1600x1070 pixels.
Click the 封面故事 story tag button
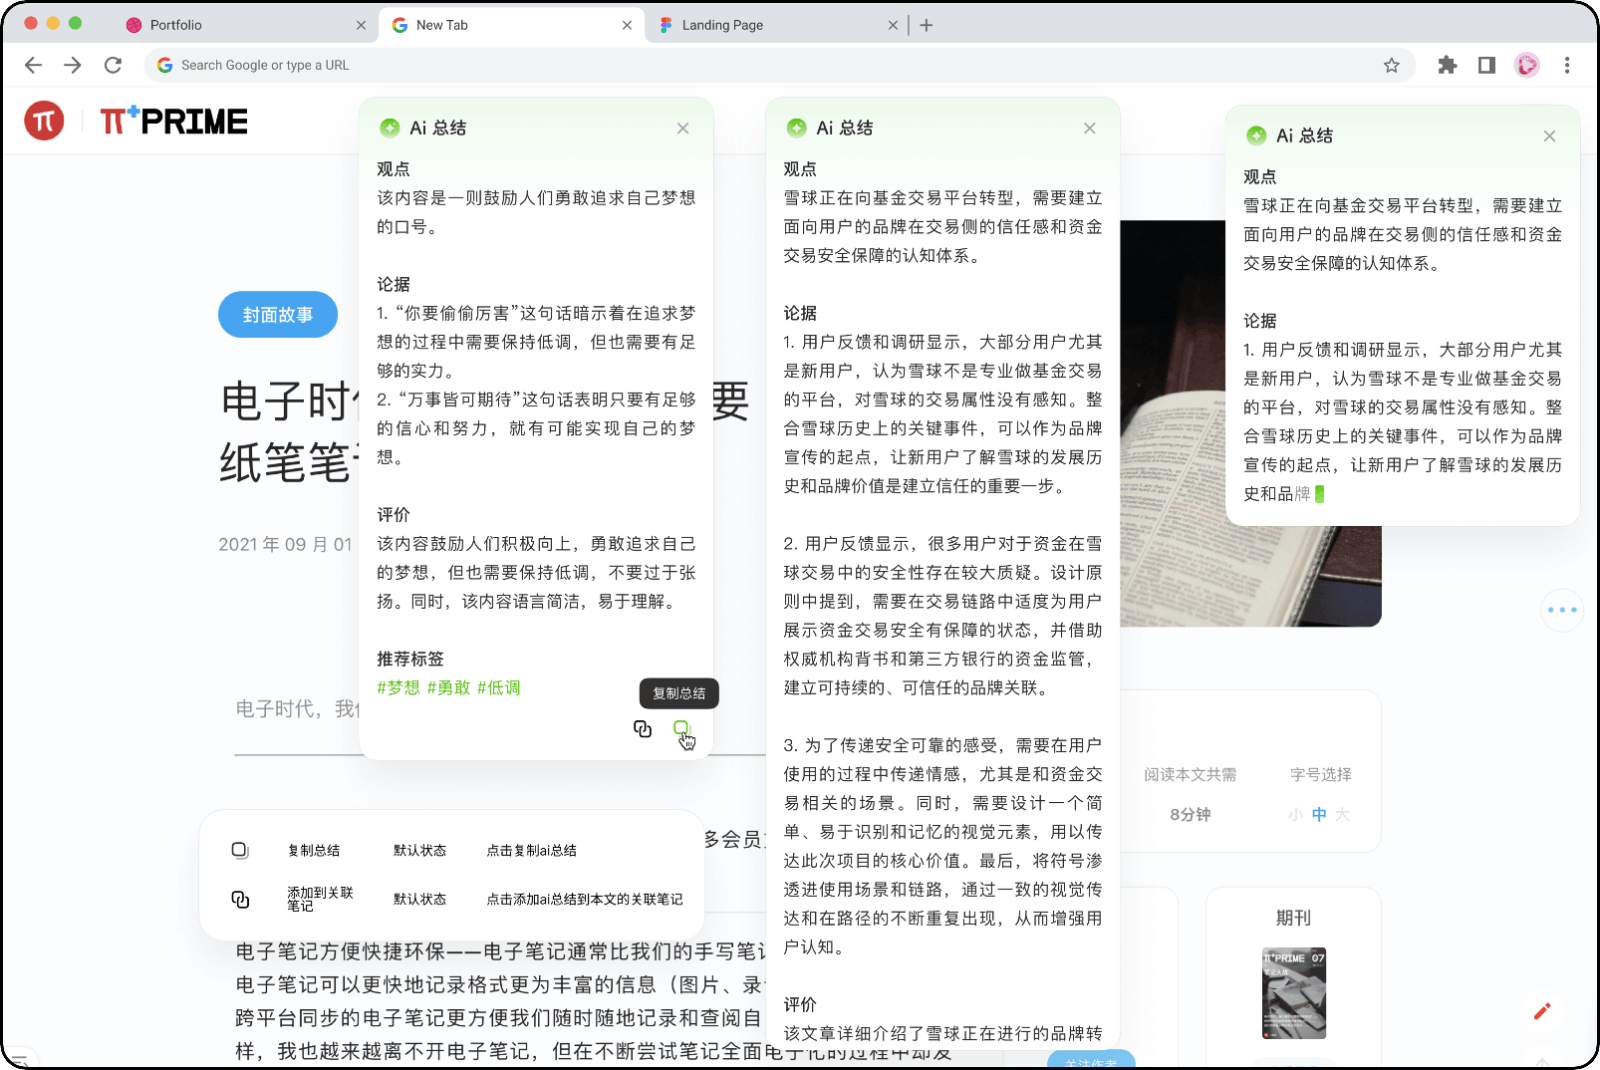(277, 314)
